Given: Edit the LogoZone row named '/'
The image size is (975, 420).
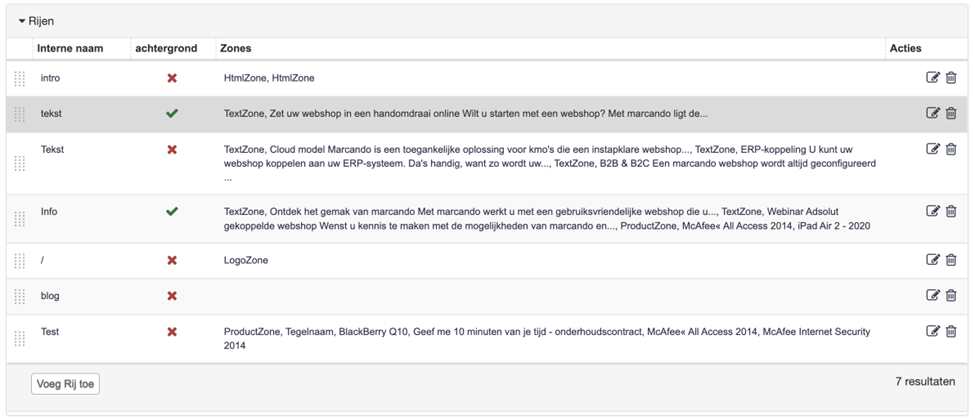Looking at the screenshot, I should [x=933, y=260].
